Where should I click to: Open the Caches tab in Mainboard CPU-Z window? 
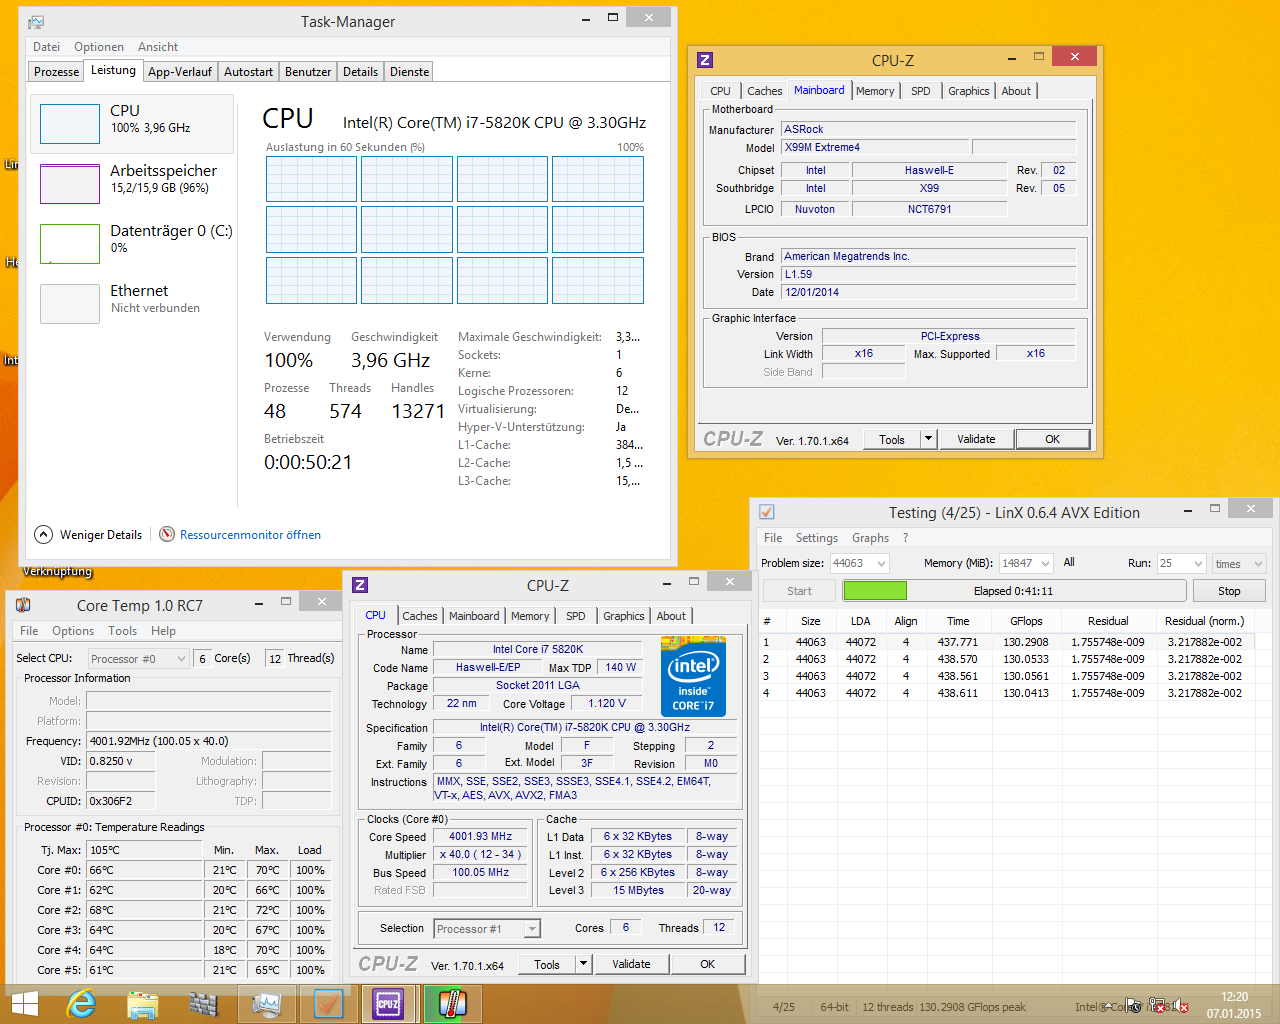pyautogui.click(x=765, y=91)
